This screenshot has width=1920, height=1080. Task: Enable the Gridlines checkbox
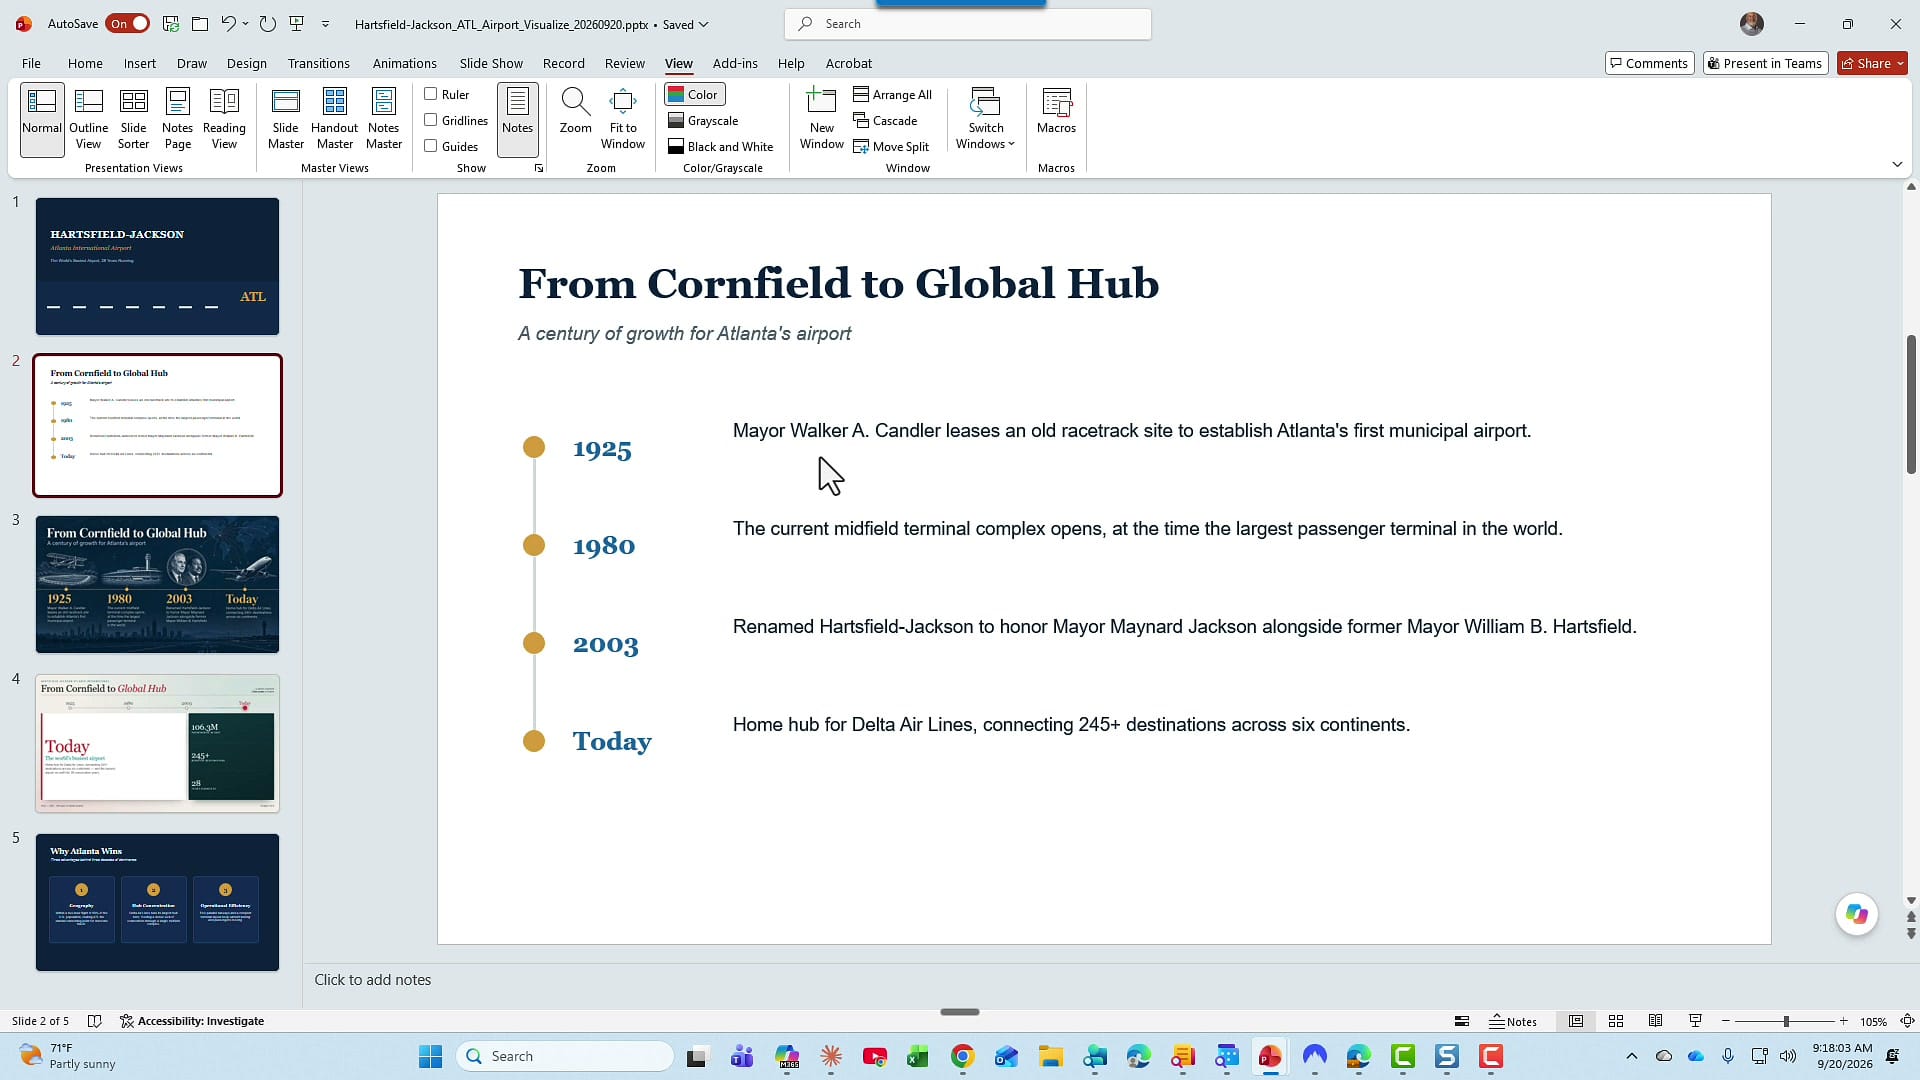pyautogui.click(x=456, y=120)
